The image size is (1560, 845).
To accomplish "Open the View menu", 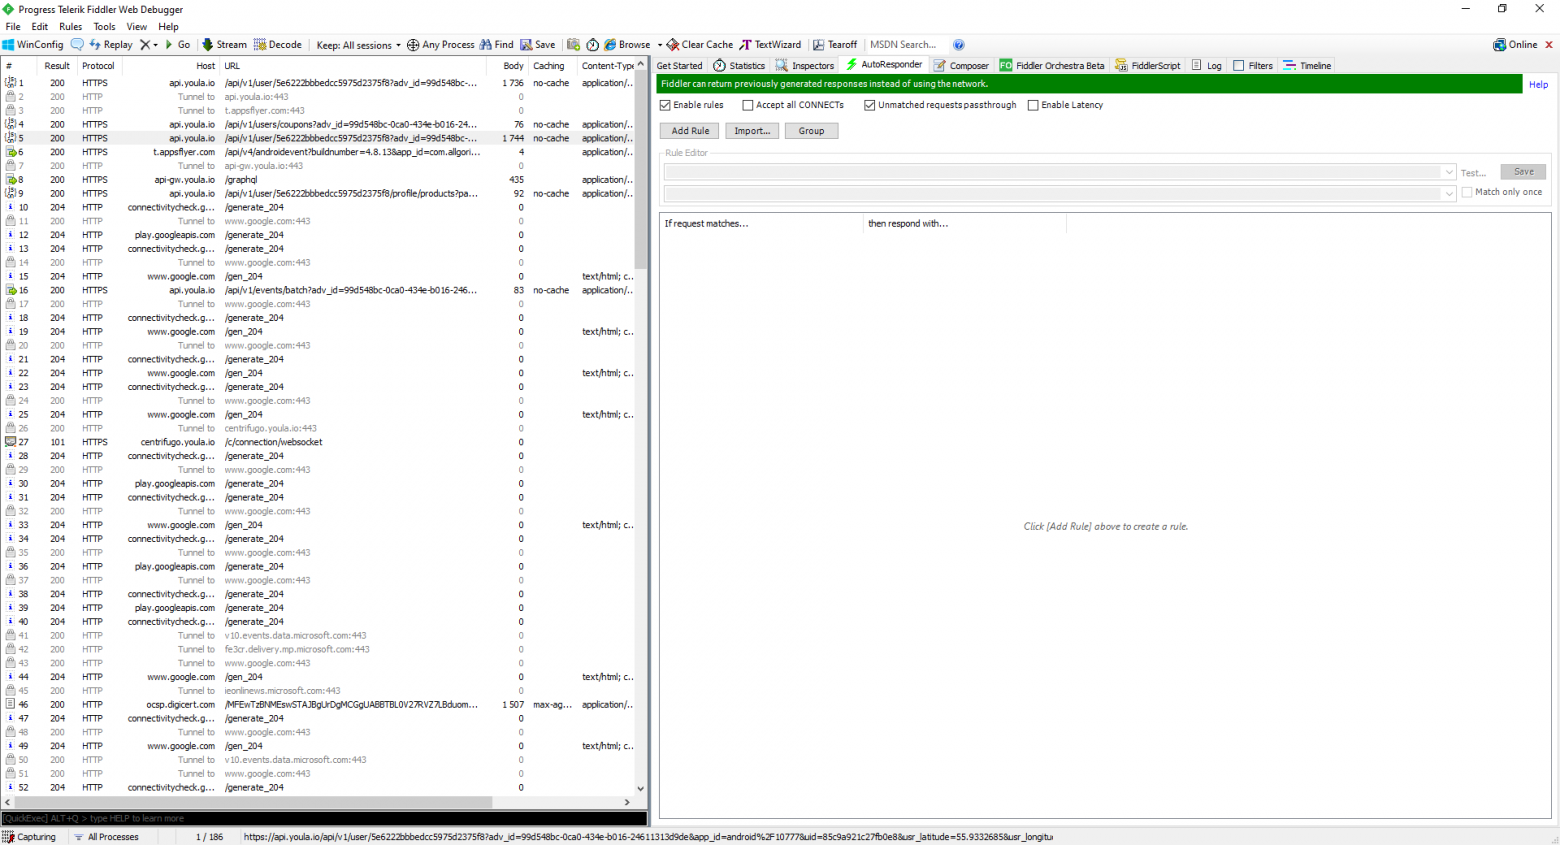I will 137,27.
